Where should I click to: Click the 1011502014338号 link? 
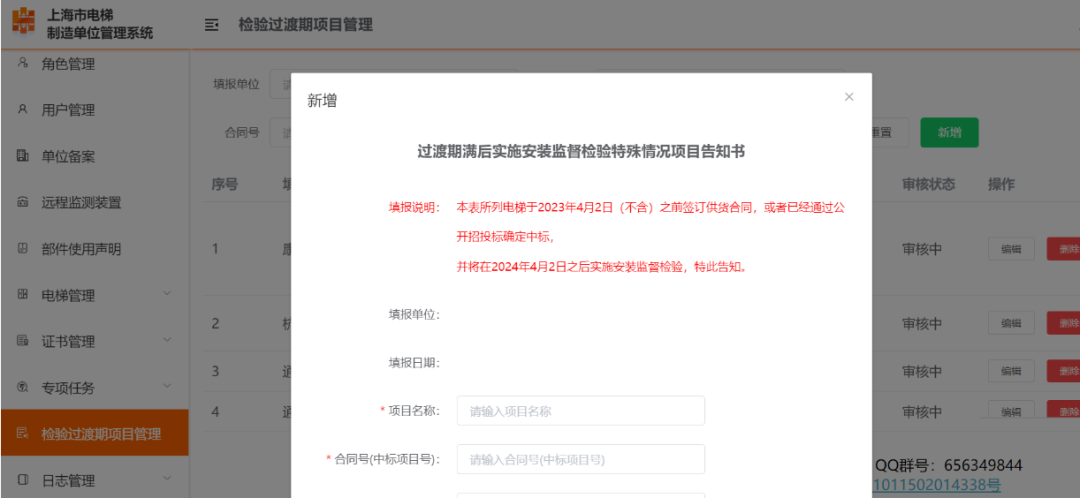pyautogui.click(x=937, y=486)
